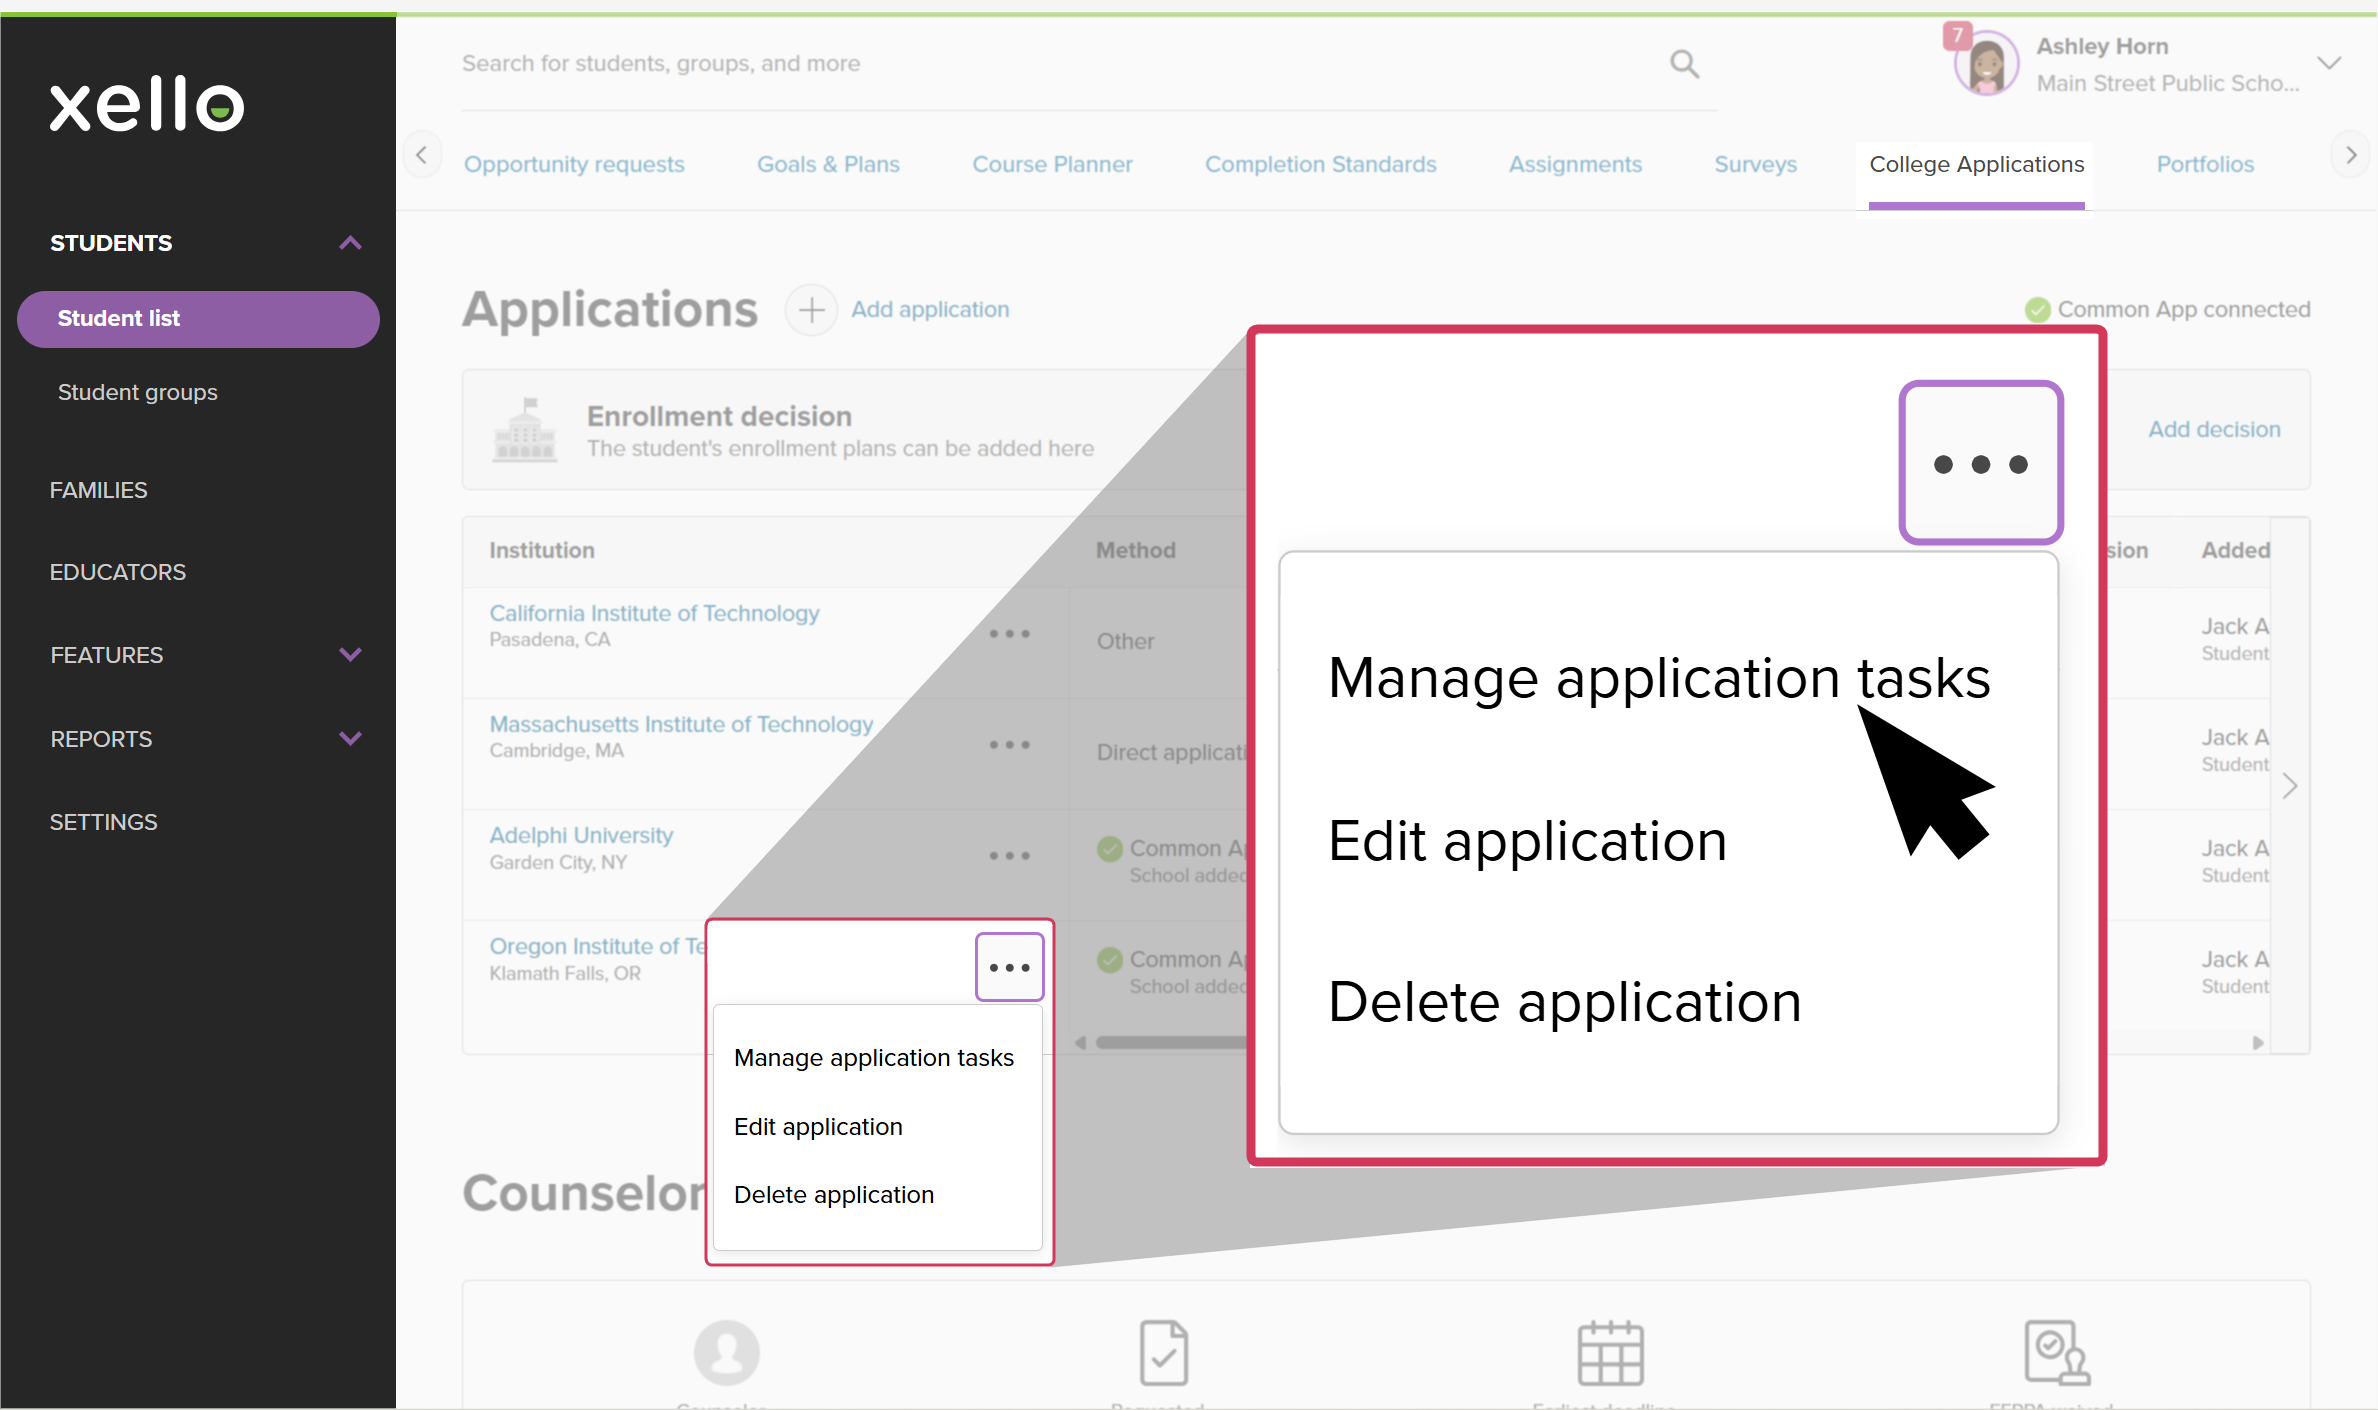Viewport: 2378px width, 1410px height.
Task: Click the Add decision link
Action: (x=2214, y=429)
